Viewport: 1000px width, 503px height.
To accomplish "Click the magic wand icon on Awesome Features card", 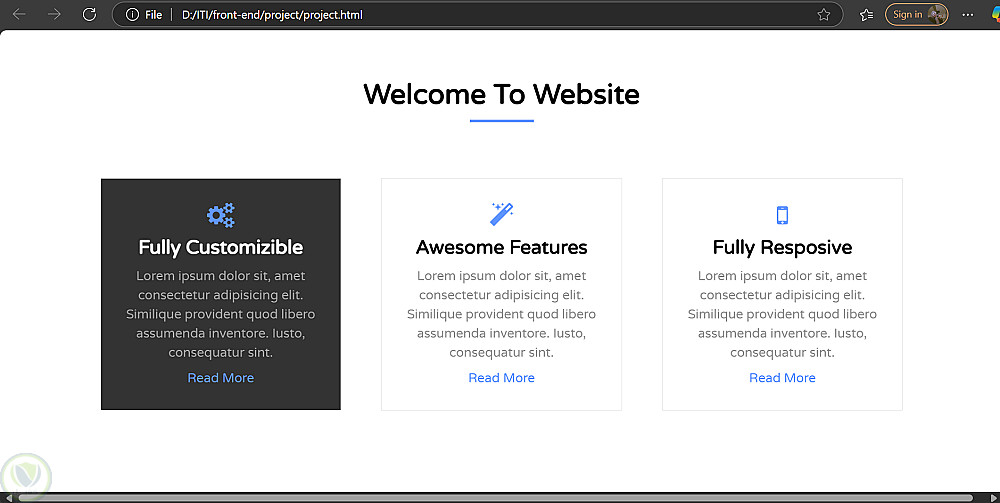I will pyautogui.click(x=501, y=214).
